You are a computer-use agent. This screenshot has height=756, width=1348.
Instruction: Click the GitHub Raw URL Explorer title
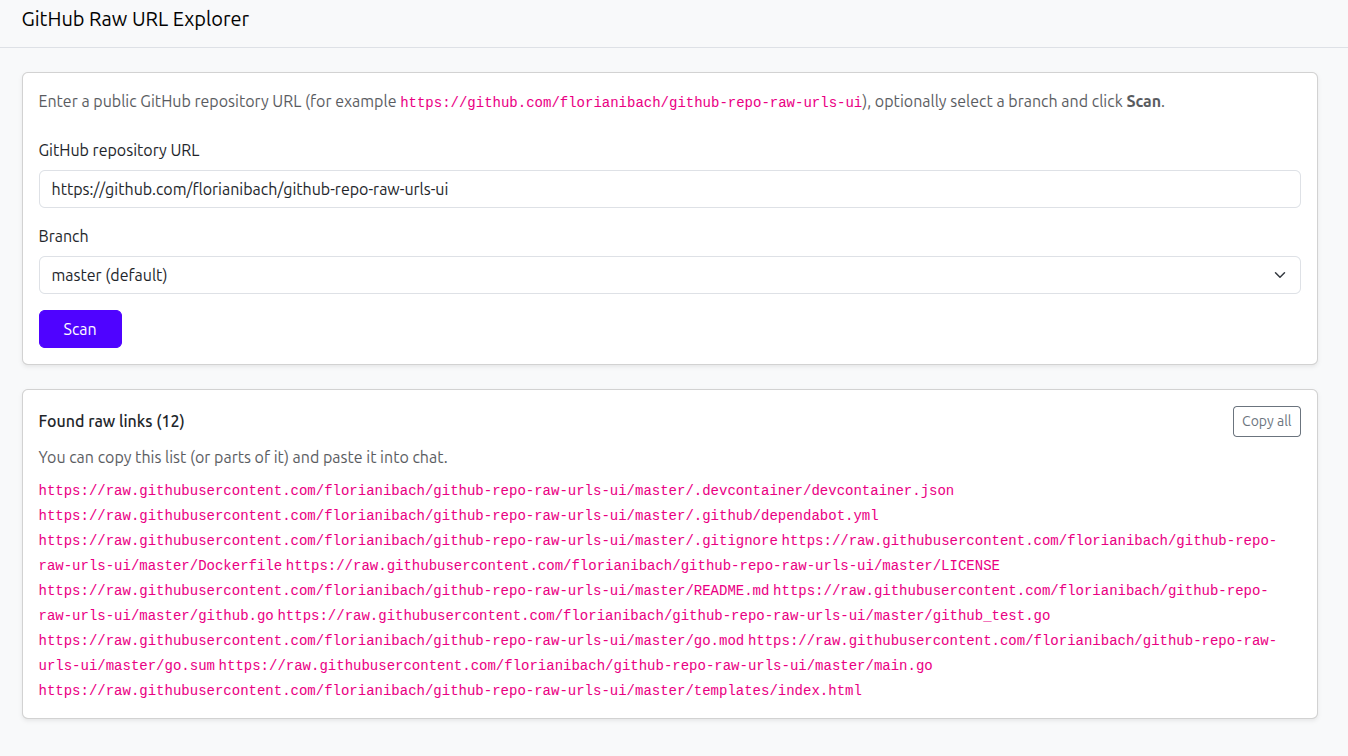click(135, 19)
